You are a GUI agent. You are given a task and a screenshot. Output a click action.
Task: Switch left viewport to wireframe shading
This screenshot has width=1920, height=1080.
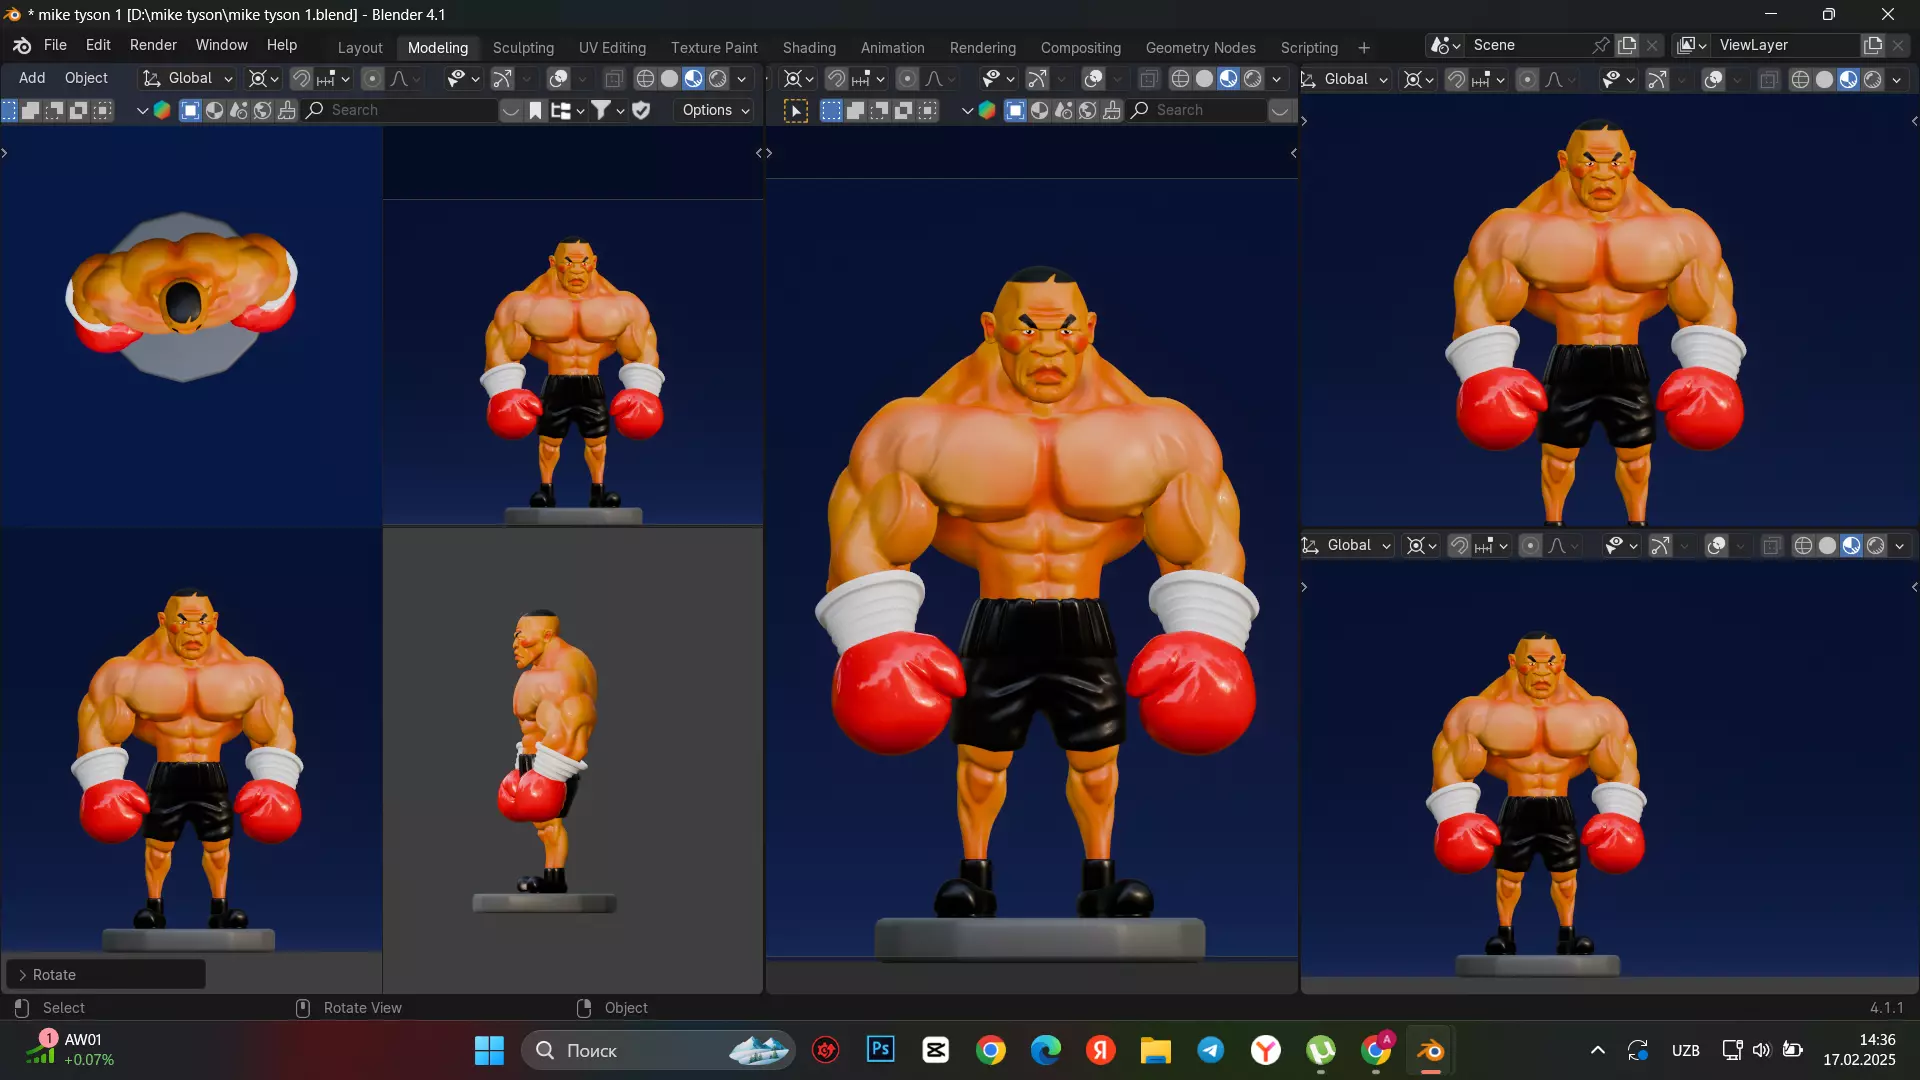pos(646,79)
